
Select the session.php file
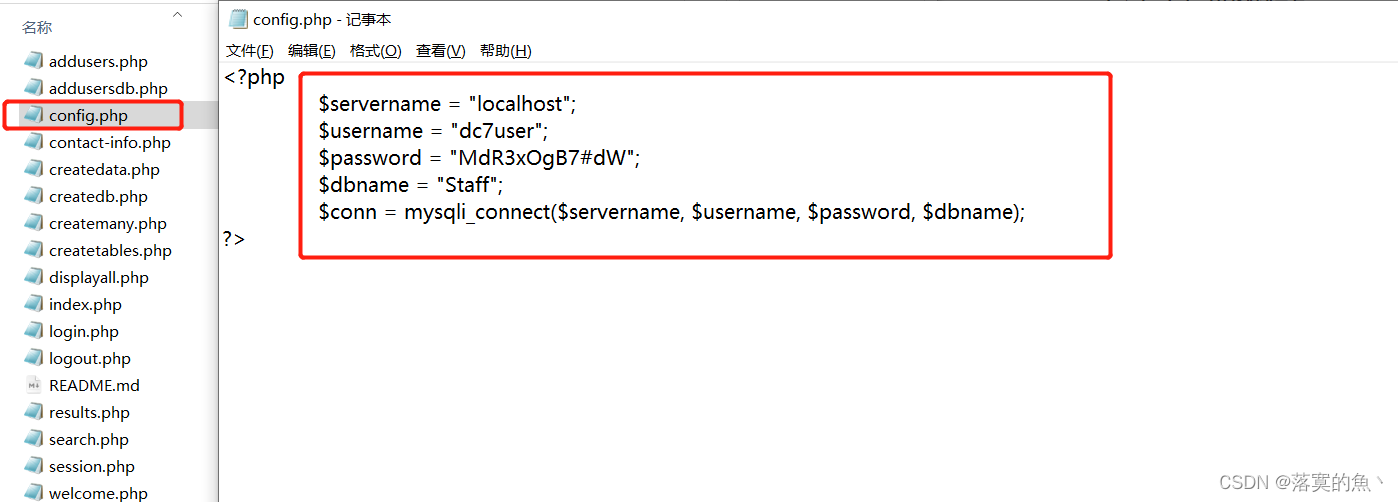click(91, 466)
